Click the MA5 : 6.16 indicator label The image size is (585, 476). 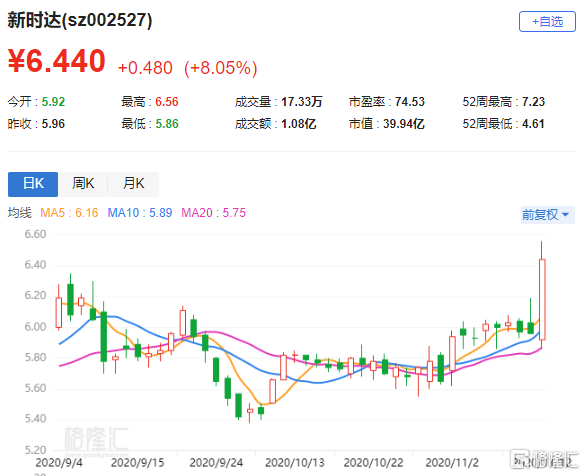69,213
